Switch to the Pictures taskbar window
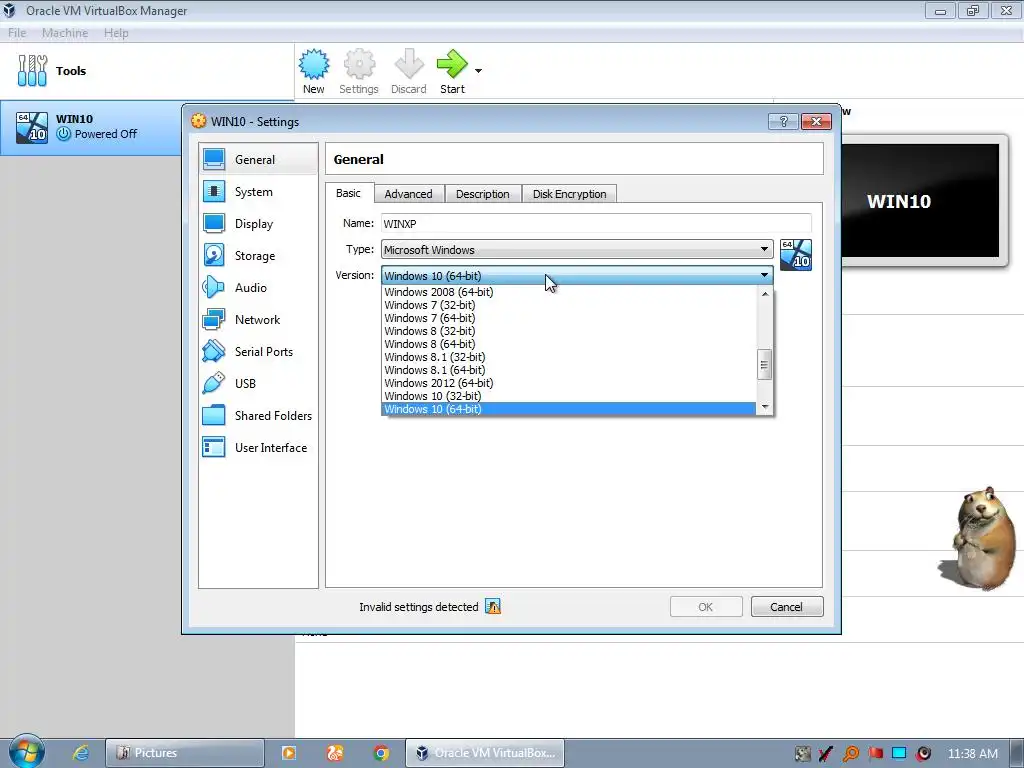The width and height of the screenshot is (1024, 768). 185,753
